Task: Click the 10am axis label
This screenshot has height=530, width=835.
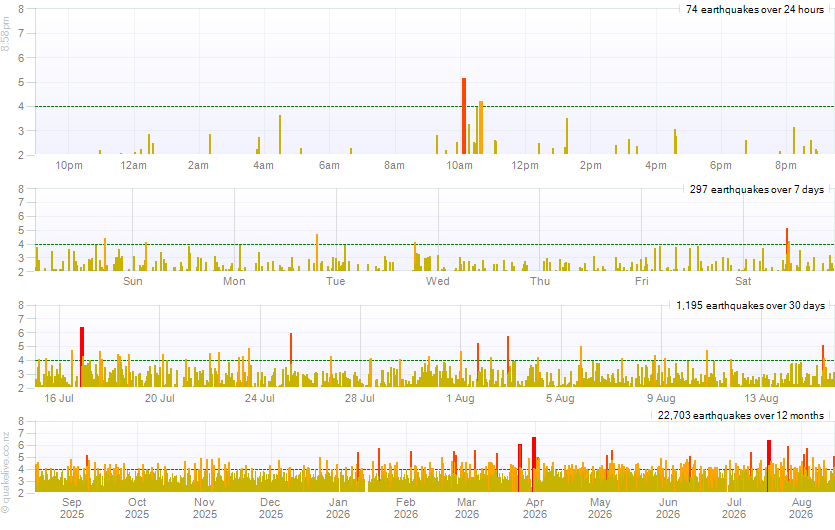Action: pyautogui.click(x=460, y=166)
